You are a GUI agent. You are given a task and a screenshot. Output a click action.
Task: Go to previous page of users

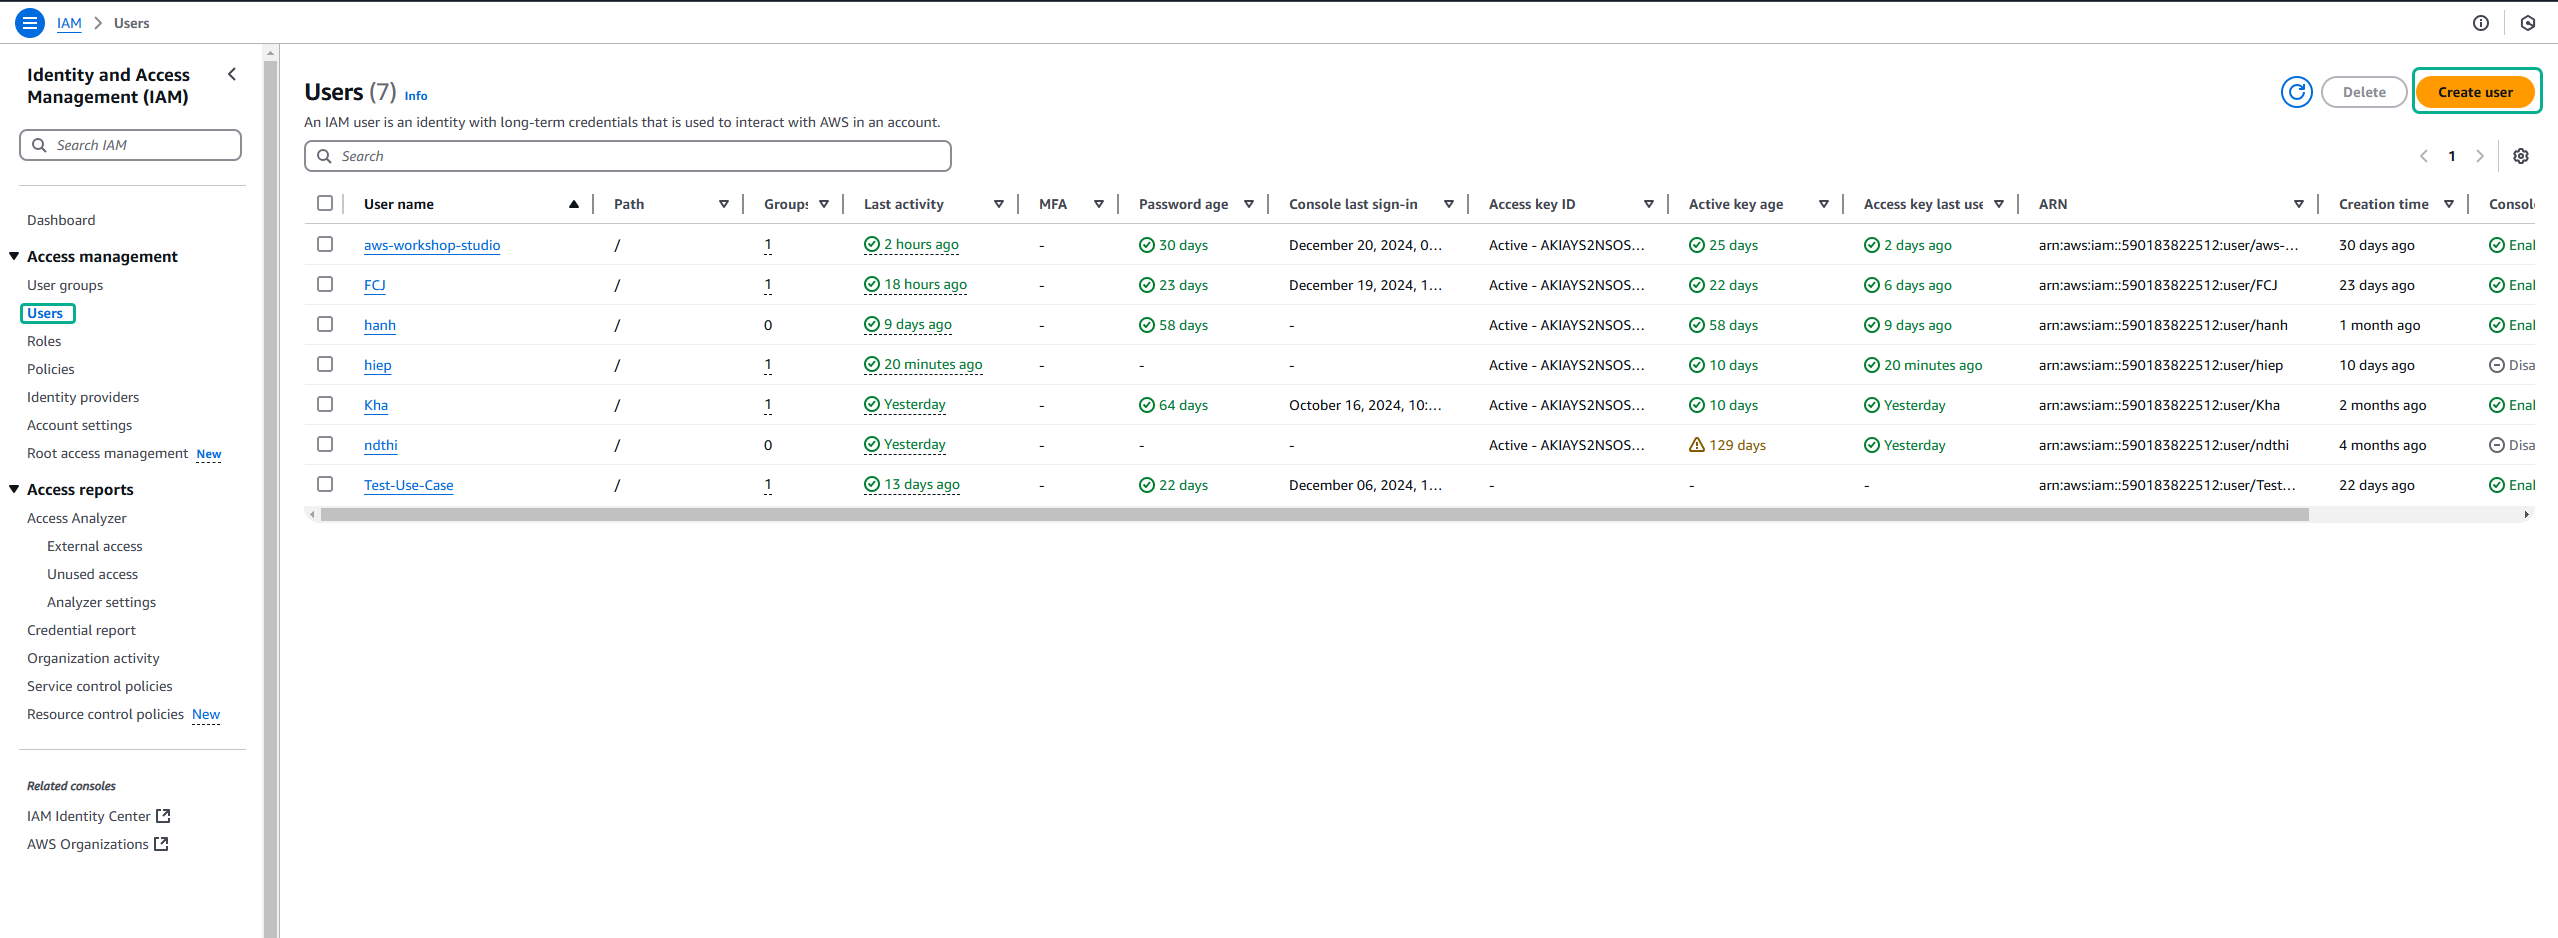(2423, 156)
